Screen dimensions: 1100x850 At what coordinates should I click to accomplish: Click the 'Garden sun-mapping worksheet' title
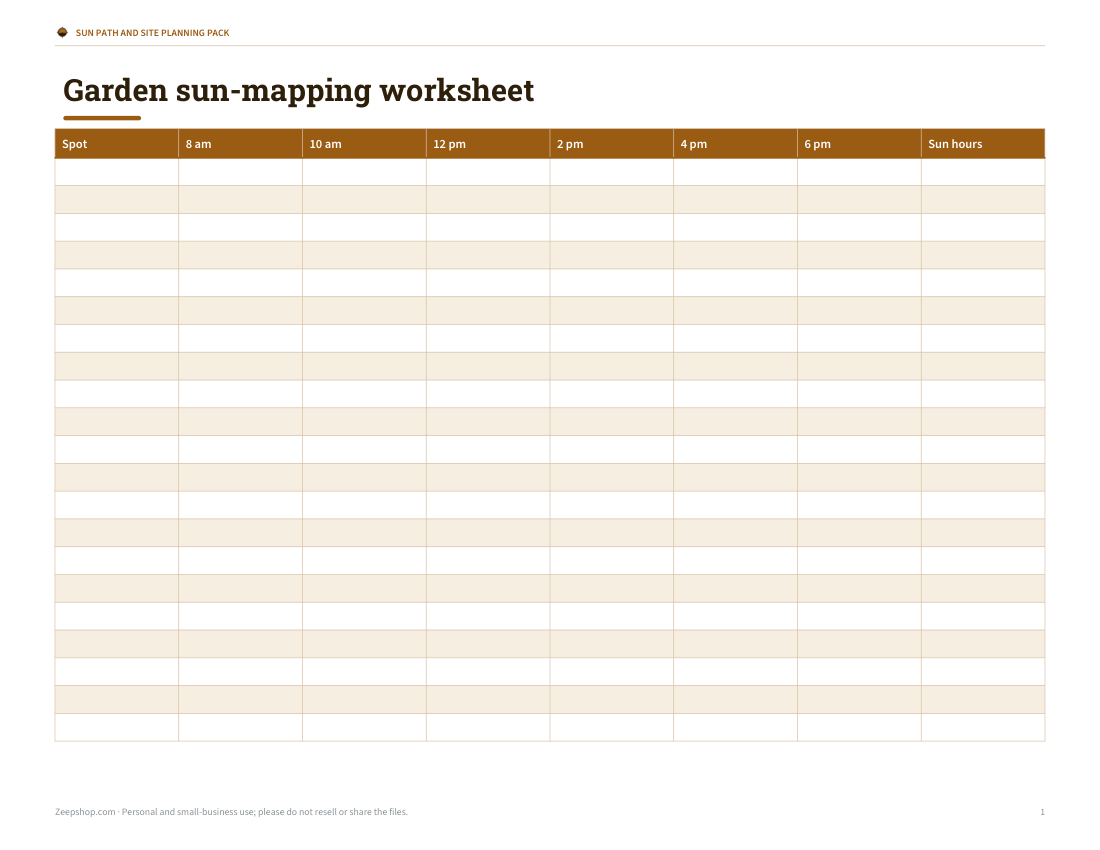click(298, 91)
